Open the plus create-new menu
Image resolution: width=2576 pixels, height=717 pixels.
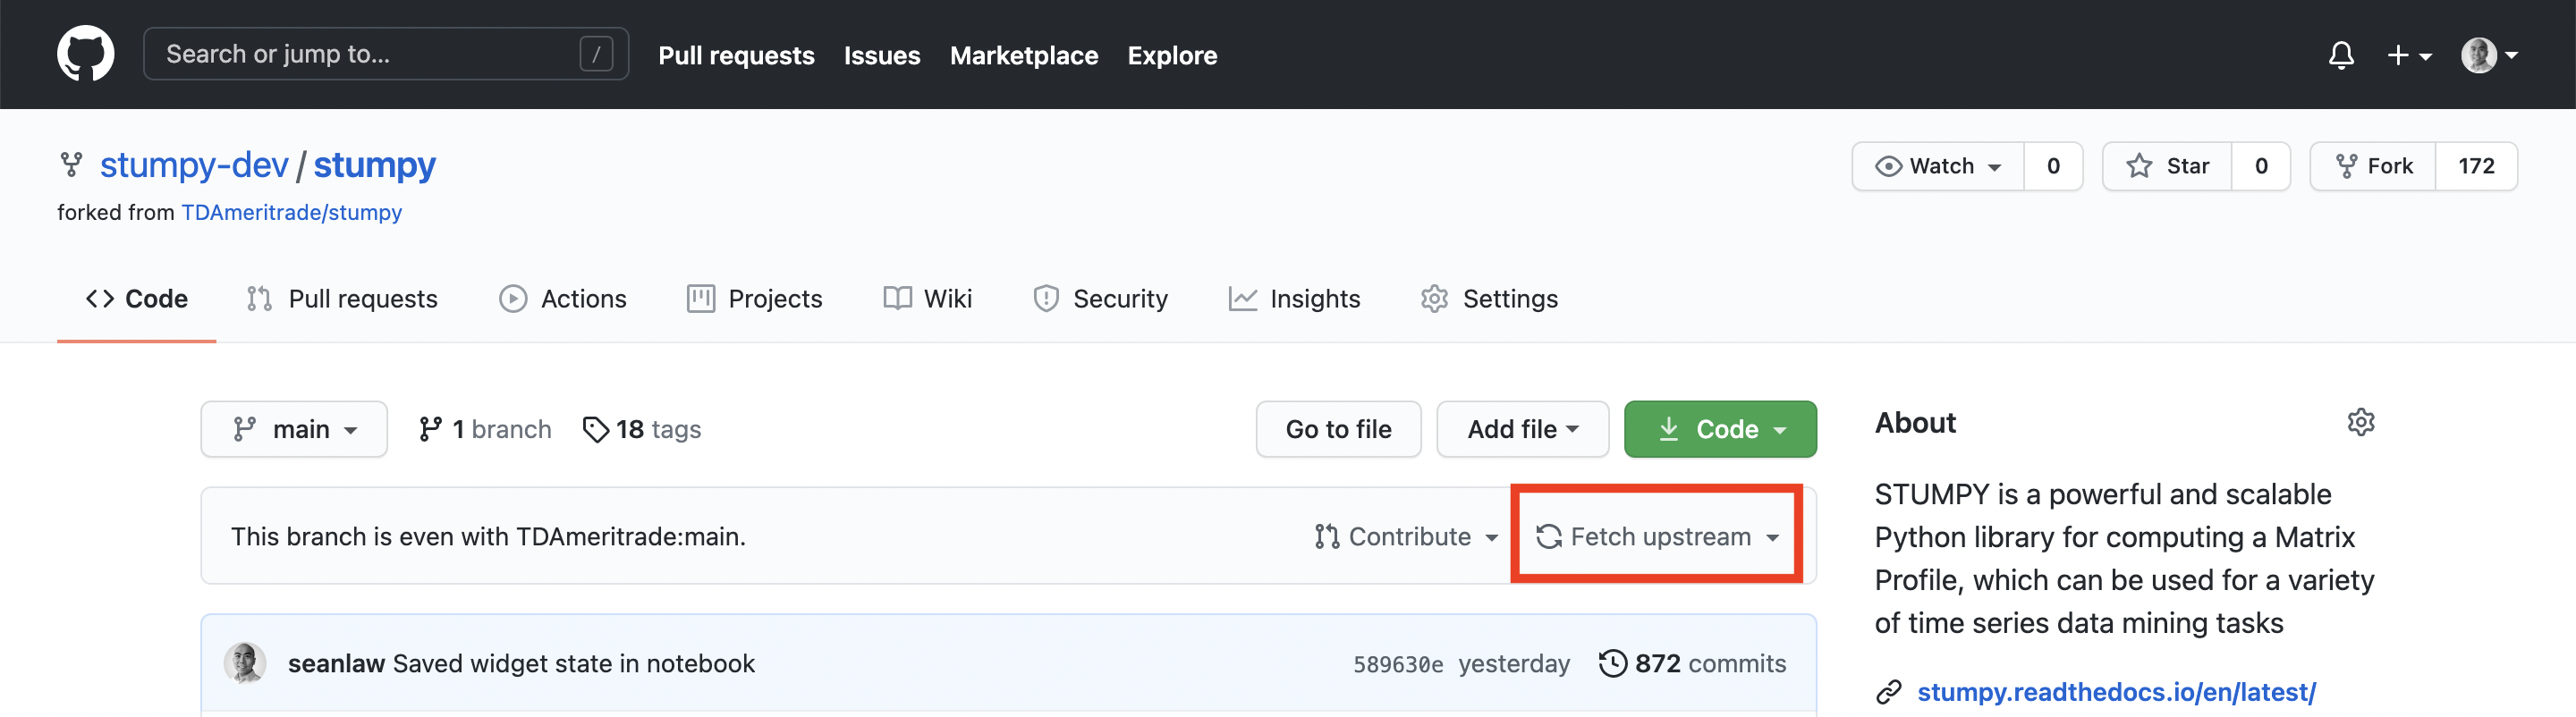point(2409,55)
